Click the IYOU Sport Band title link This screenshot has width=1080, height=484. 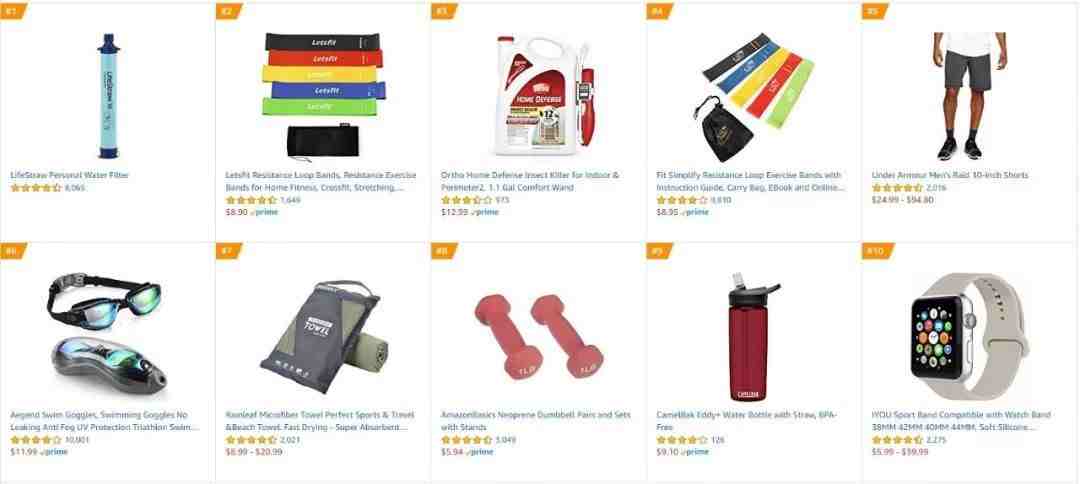(961, 421)
